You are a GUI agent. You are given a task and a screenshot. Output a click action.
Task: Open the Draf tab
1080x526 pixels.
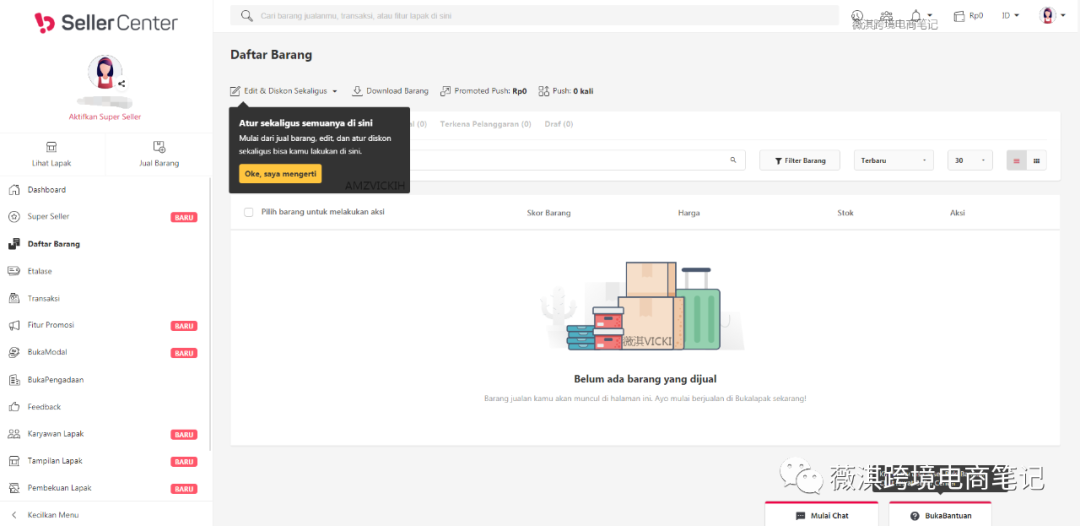point(559,125)
